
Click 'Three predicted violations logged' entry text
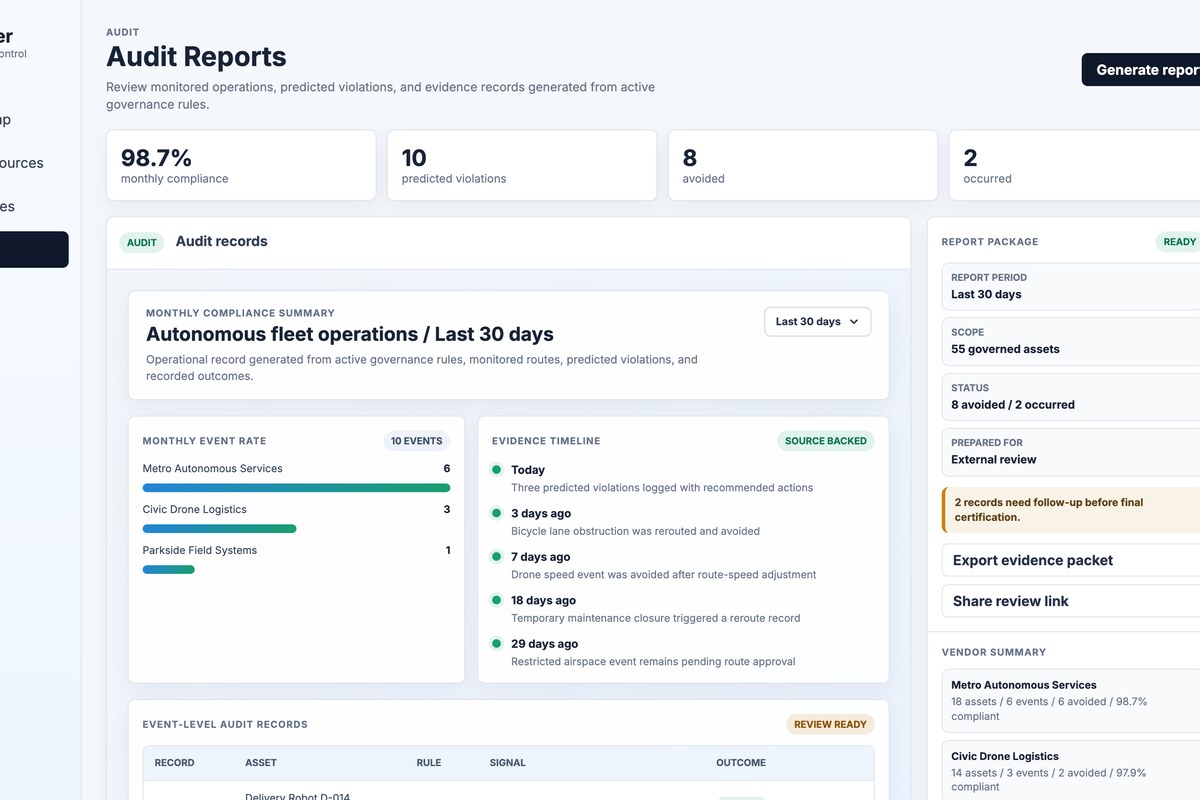[662, 488]
